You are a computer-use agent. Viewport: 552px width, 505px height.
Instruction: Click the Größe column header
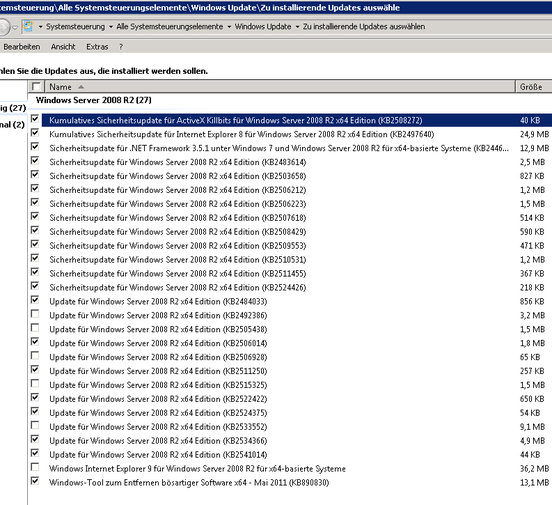(x=533, y=87)
